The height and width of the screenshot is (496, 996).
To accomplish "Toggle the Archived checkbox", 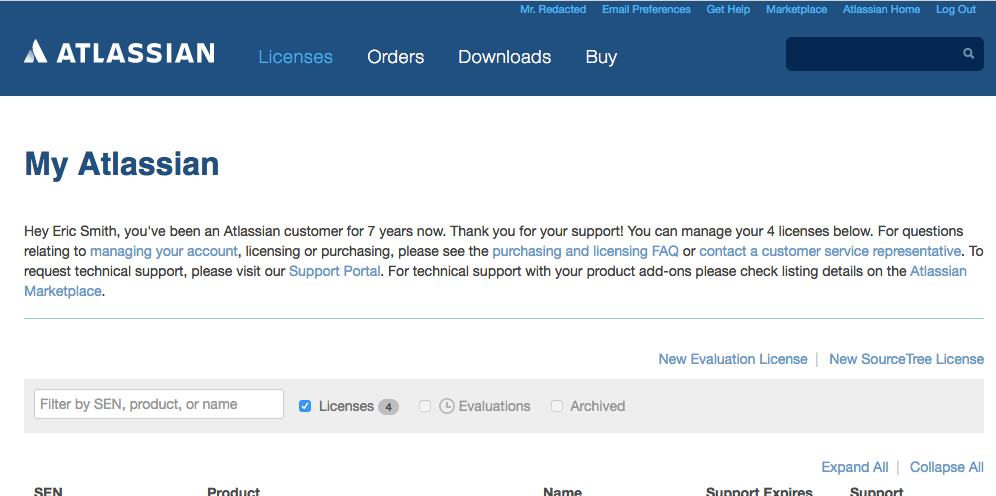I will pos(557,406).
